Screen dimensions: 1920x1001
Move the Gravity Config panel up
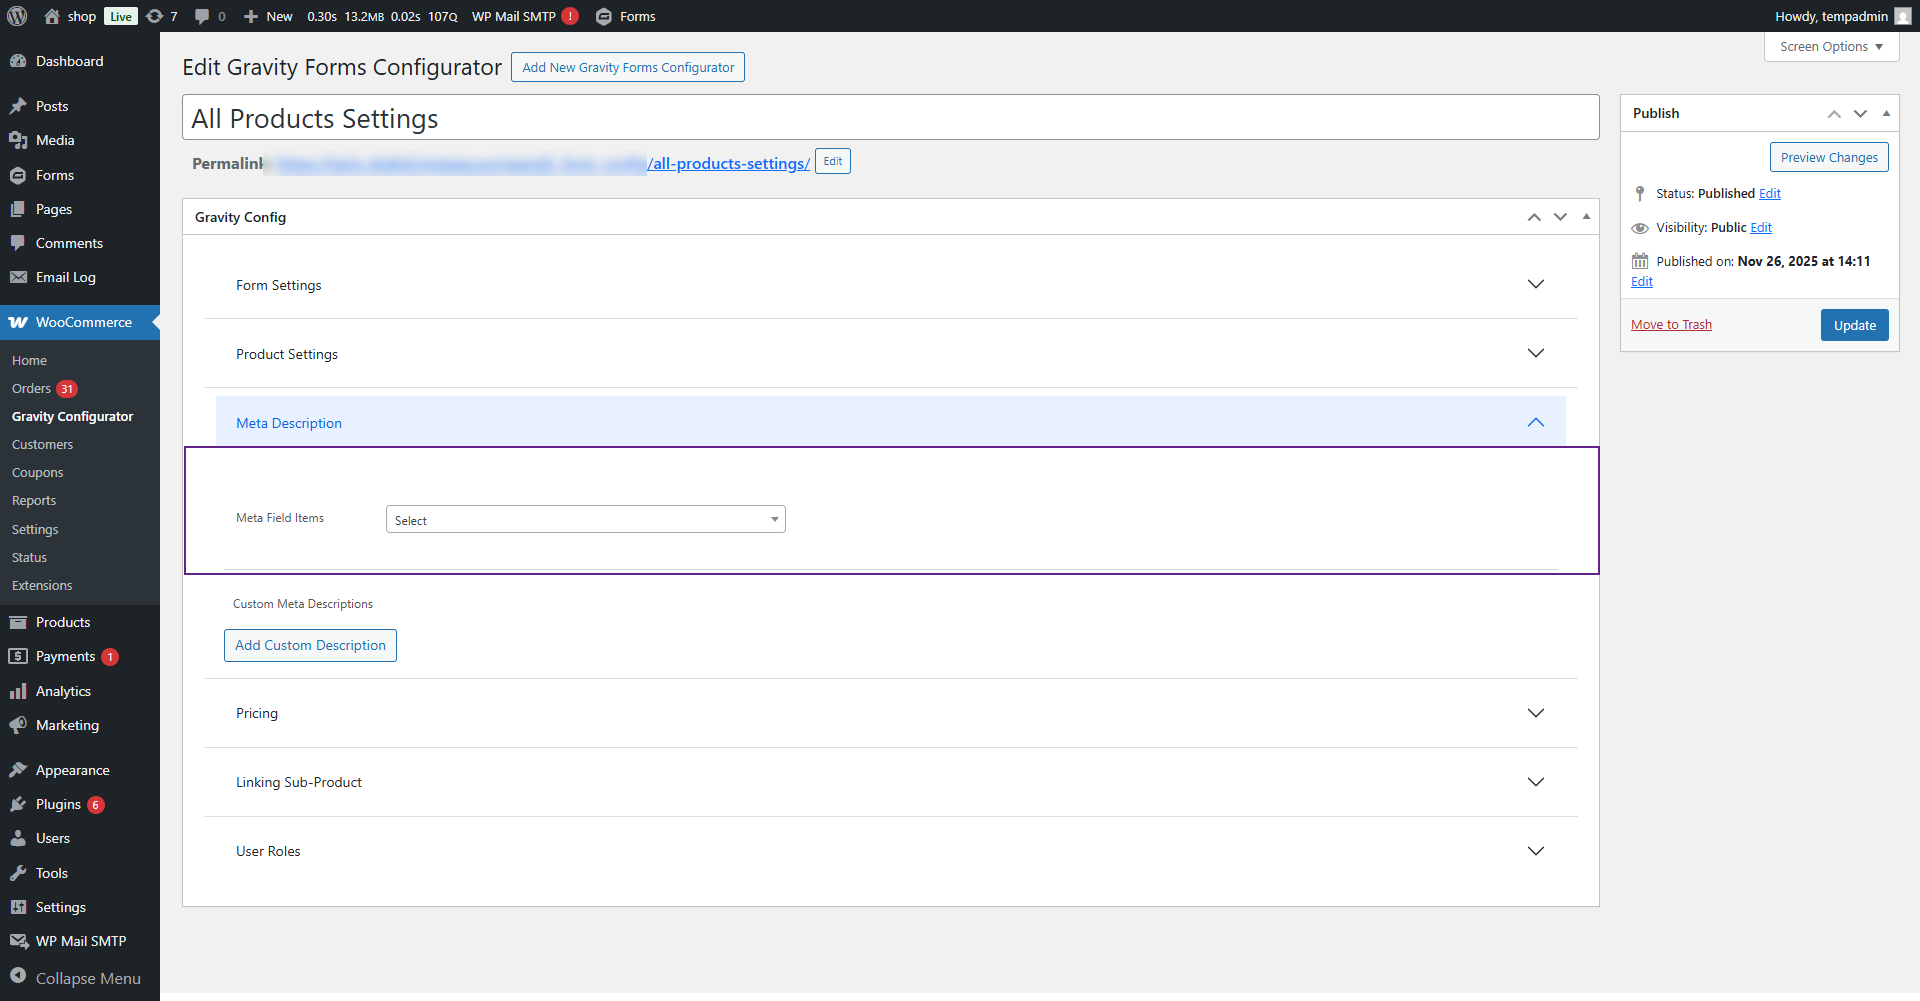click(1534, 217)
